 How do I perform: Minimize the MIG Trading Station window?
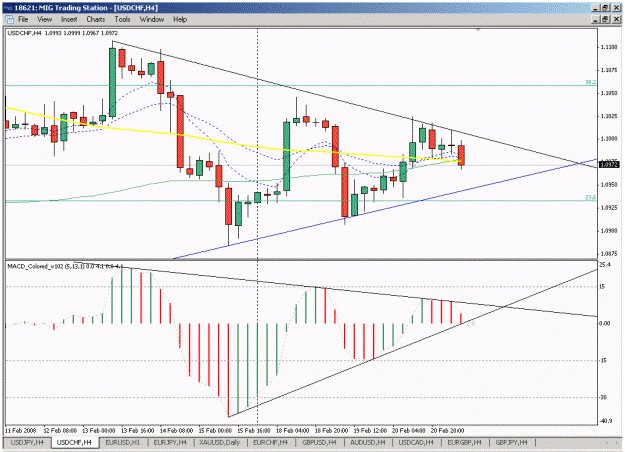point(596,8)
